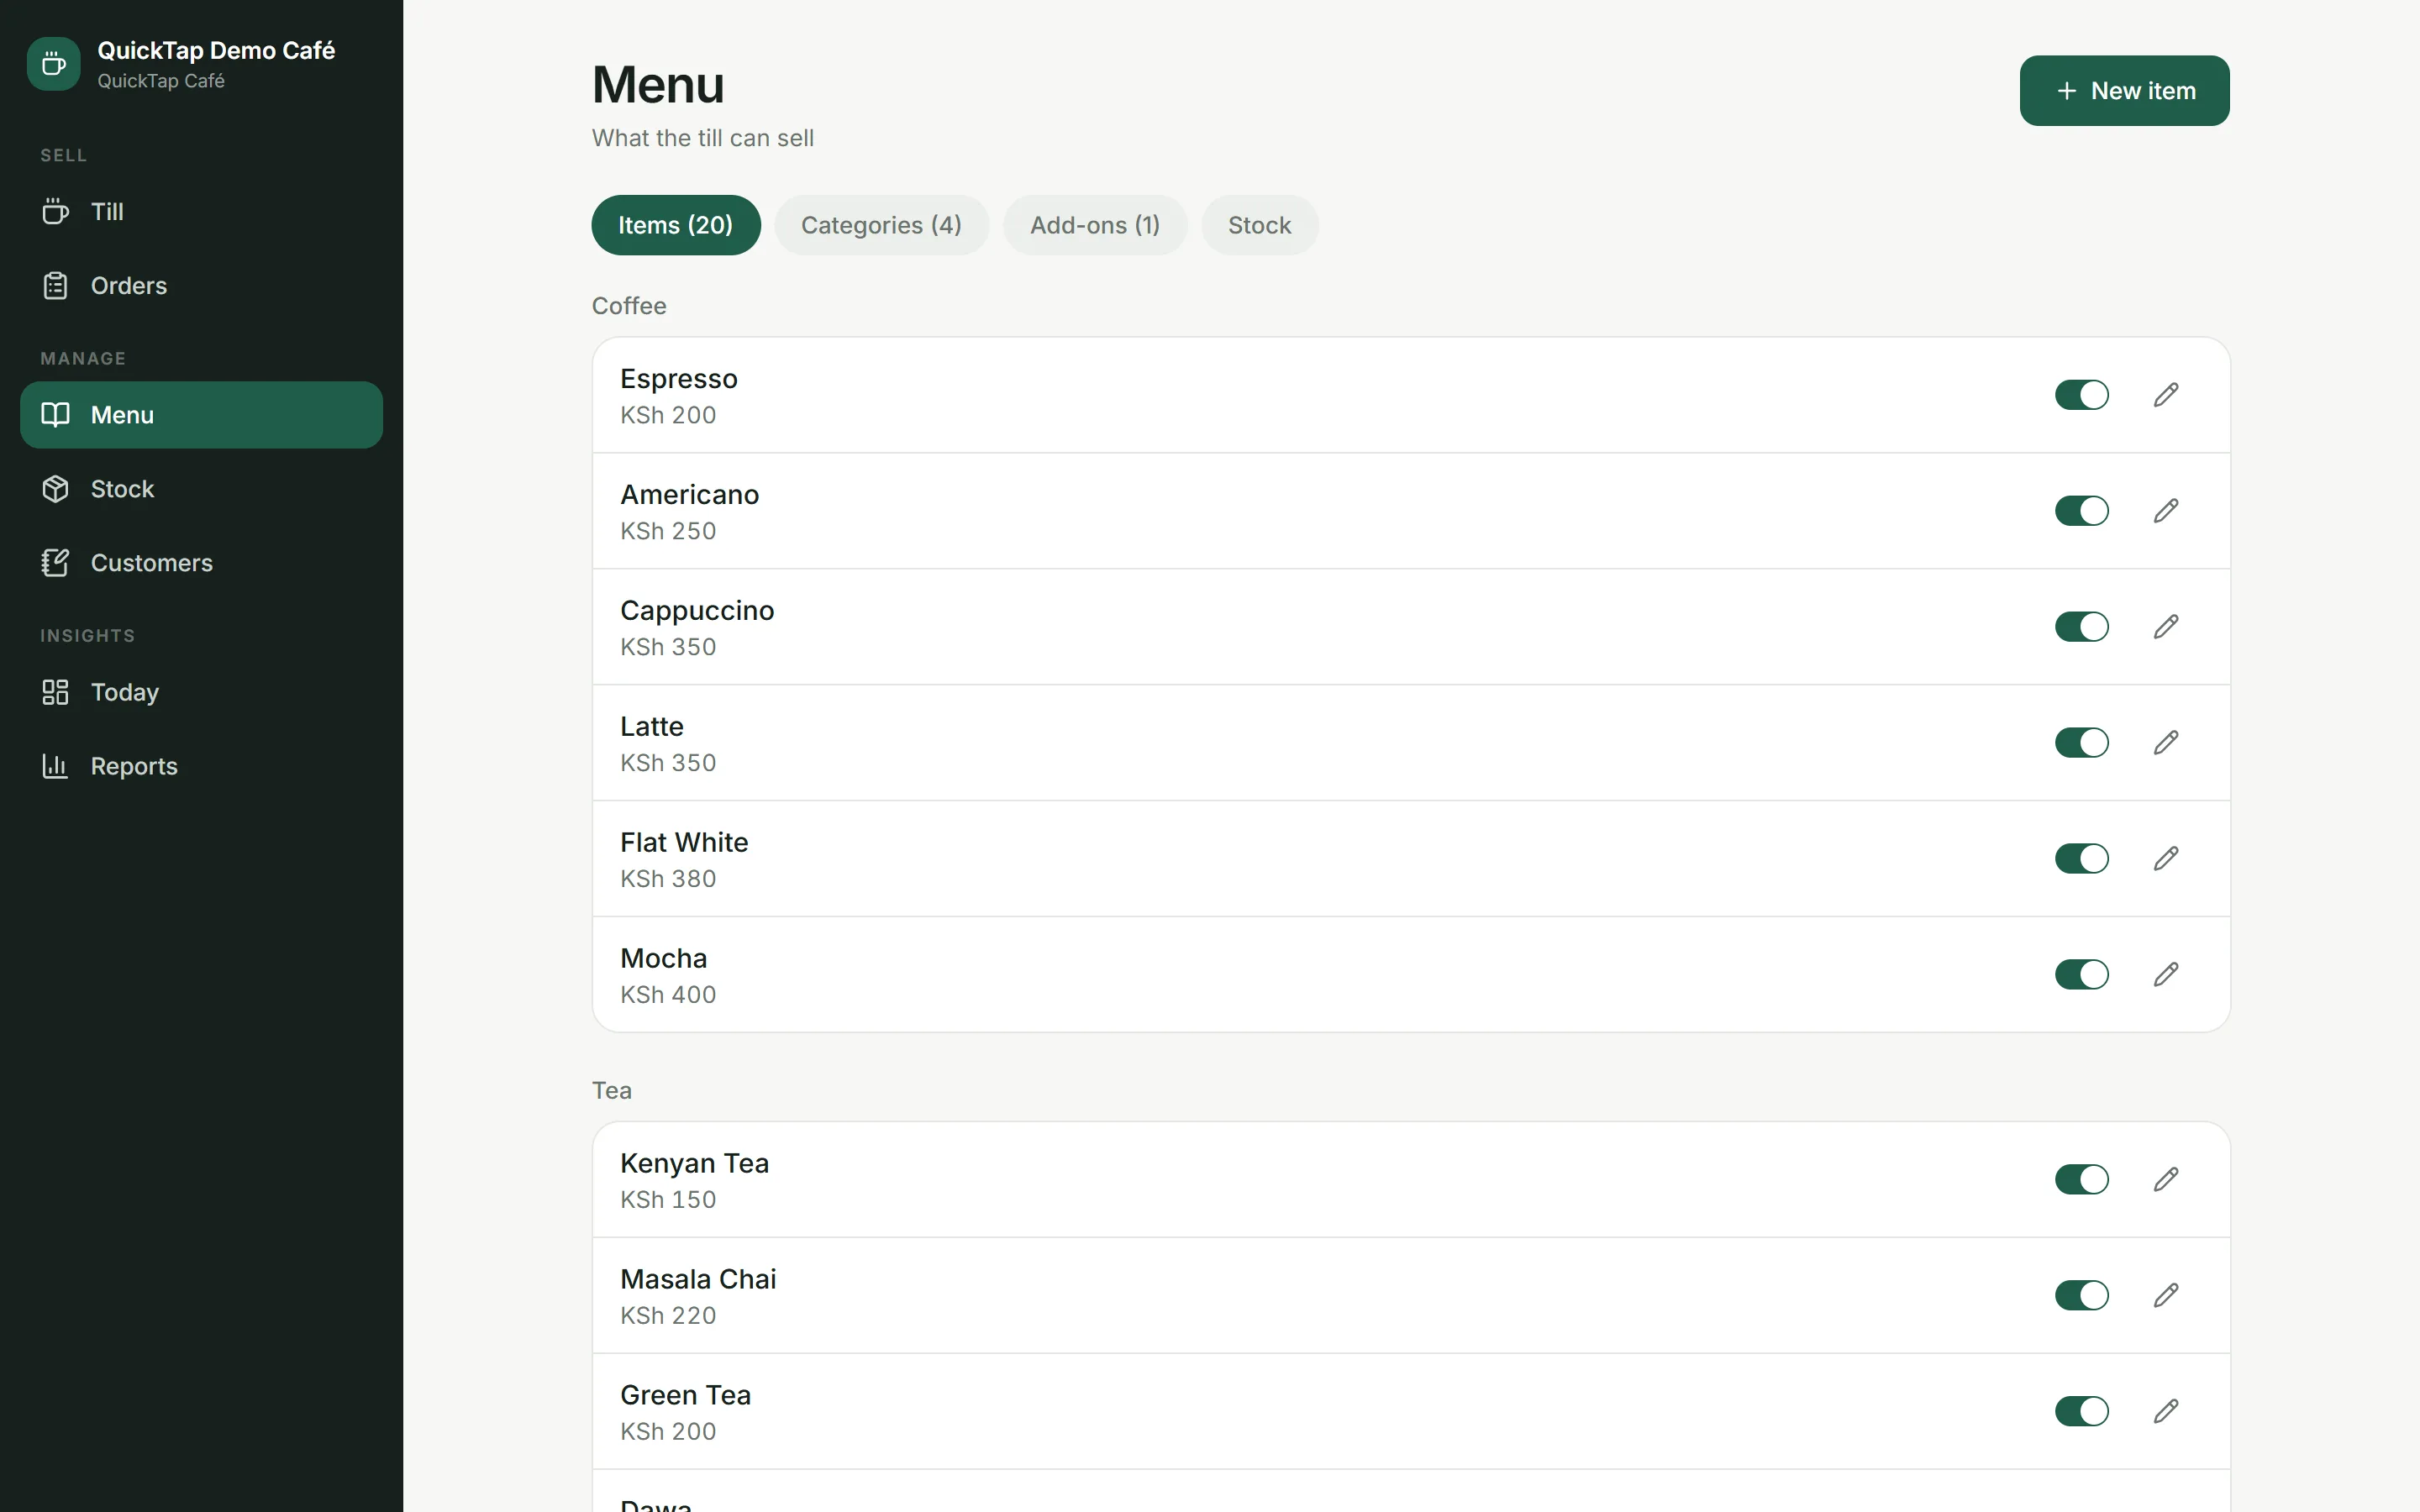Select the Items (20) tab
2420x1512 pixels.
[x=676, y=225]
